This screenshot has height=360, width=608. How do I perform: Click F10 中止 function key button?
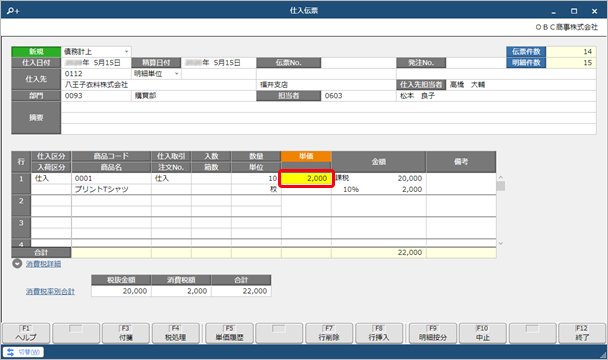coord(483,333)
